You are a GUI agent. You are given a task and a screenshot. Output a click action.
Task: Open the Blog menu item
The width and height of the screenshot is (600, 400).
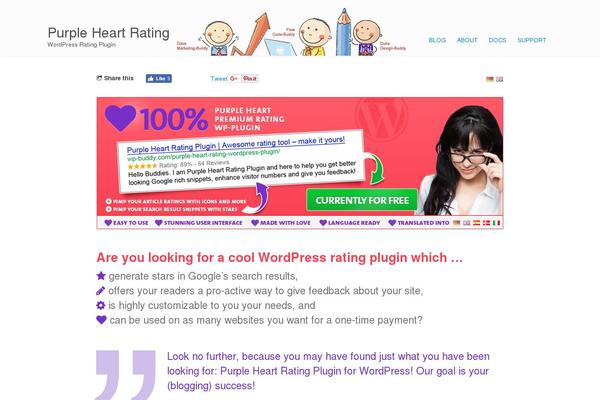point(437,40)
